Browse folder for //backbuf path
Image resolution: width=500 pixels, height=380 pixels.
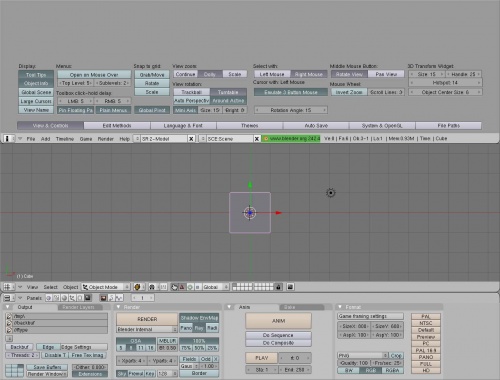[x=9, y=323]
